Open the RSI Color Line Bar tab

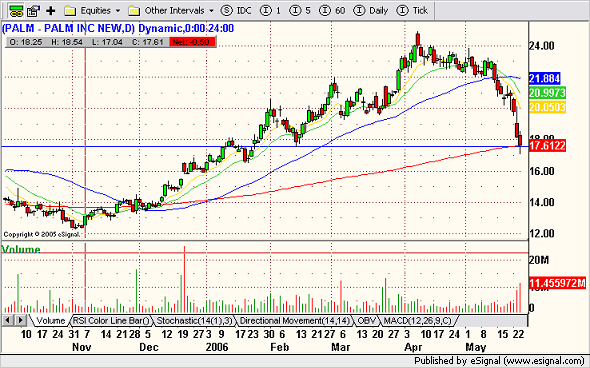pos(111,321)
